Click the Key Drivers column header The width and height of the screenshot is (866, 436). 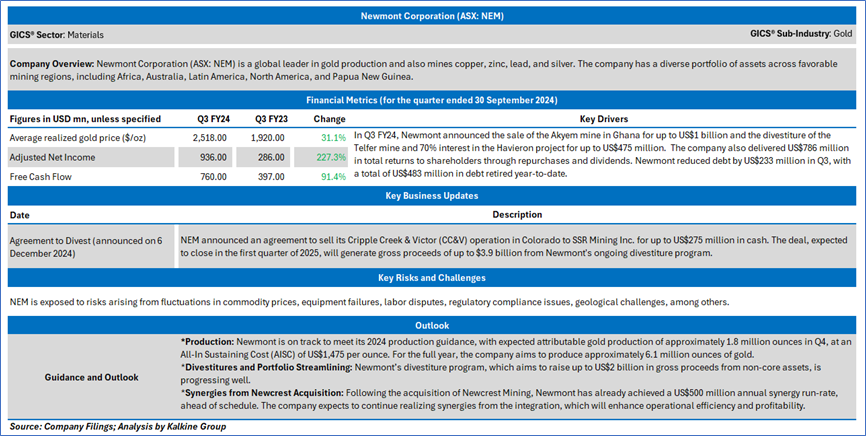[x=604, y=119]
